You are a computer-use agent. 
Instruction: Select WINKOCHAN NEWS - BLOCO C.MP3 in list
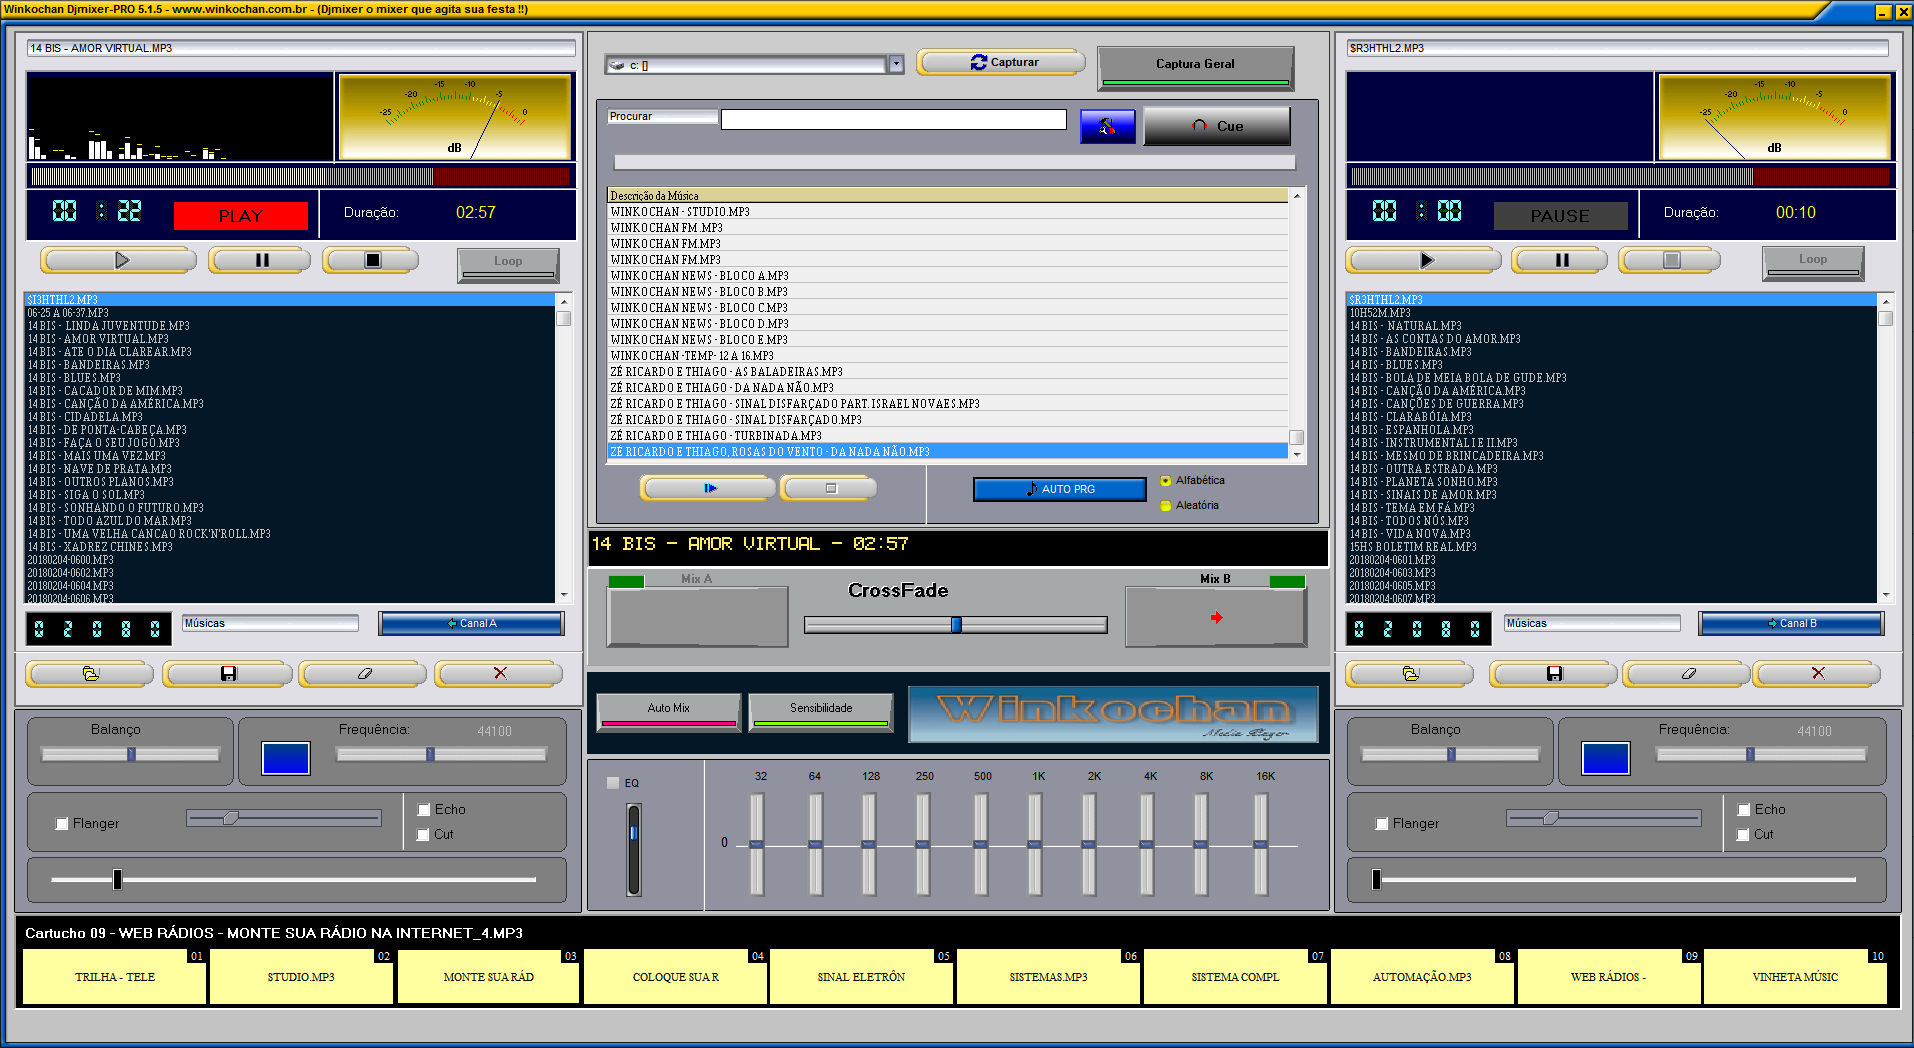tap(699, 308)
